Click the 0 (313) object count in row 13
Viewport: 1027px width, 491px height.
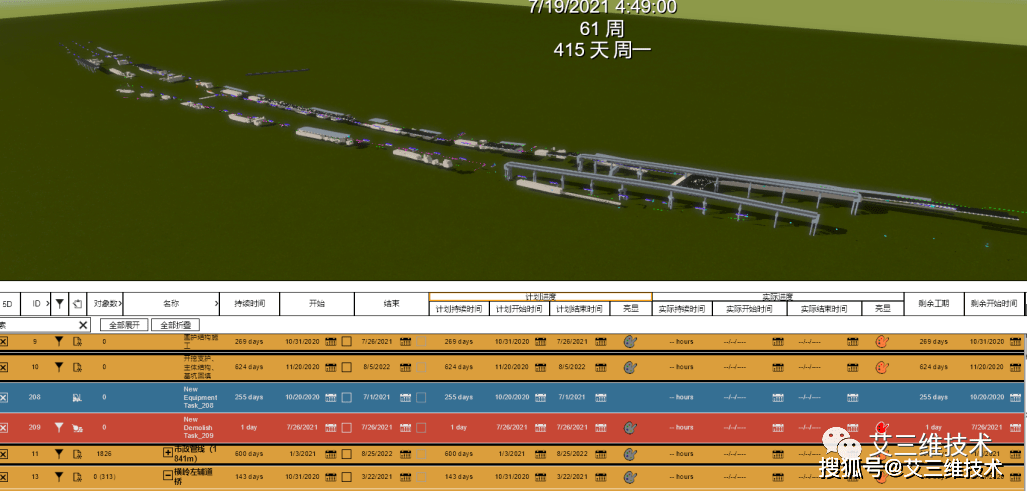point(104,477)
